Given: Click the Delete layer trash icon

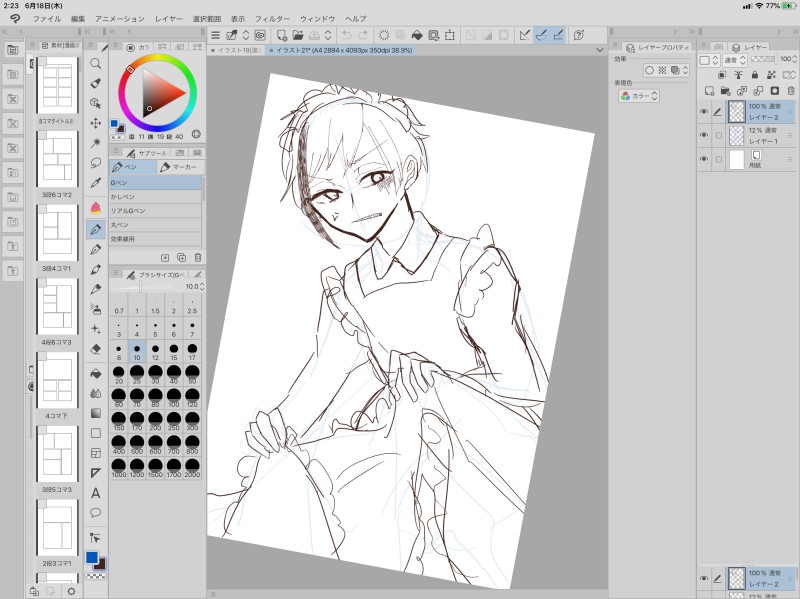Looking at the screenshot, I should (791, 91).
